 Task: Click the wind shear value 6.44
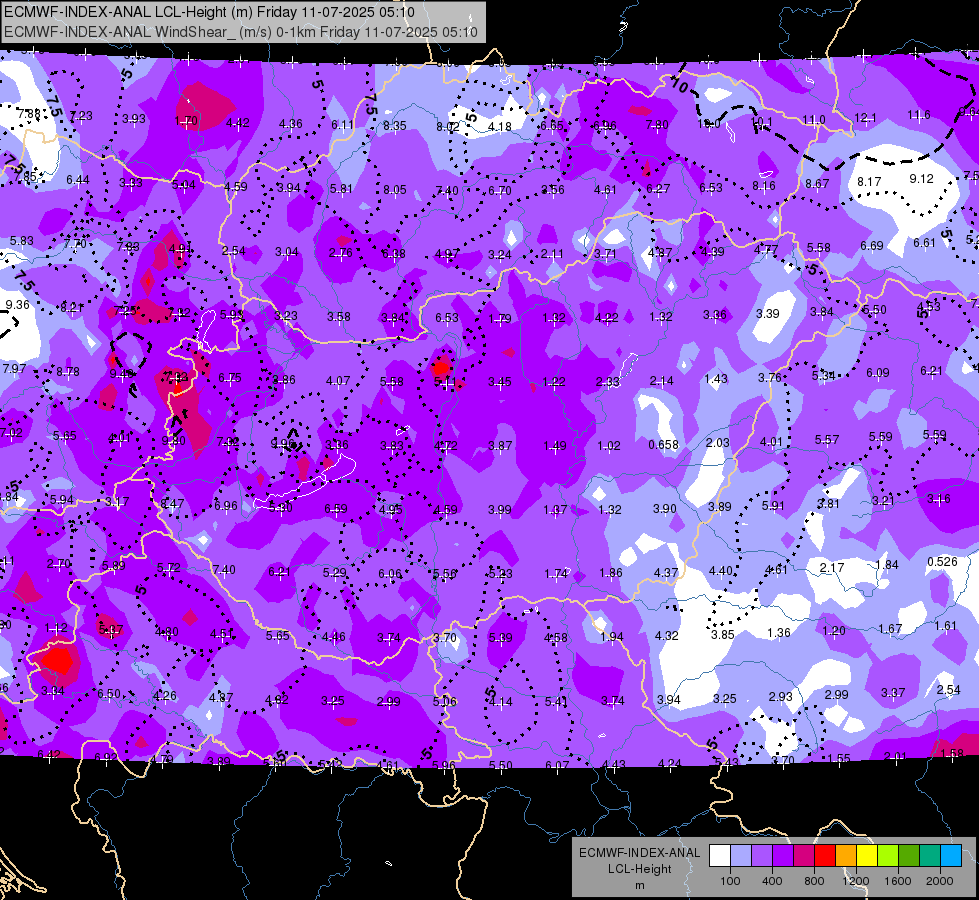coord(77,180)
